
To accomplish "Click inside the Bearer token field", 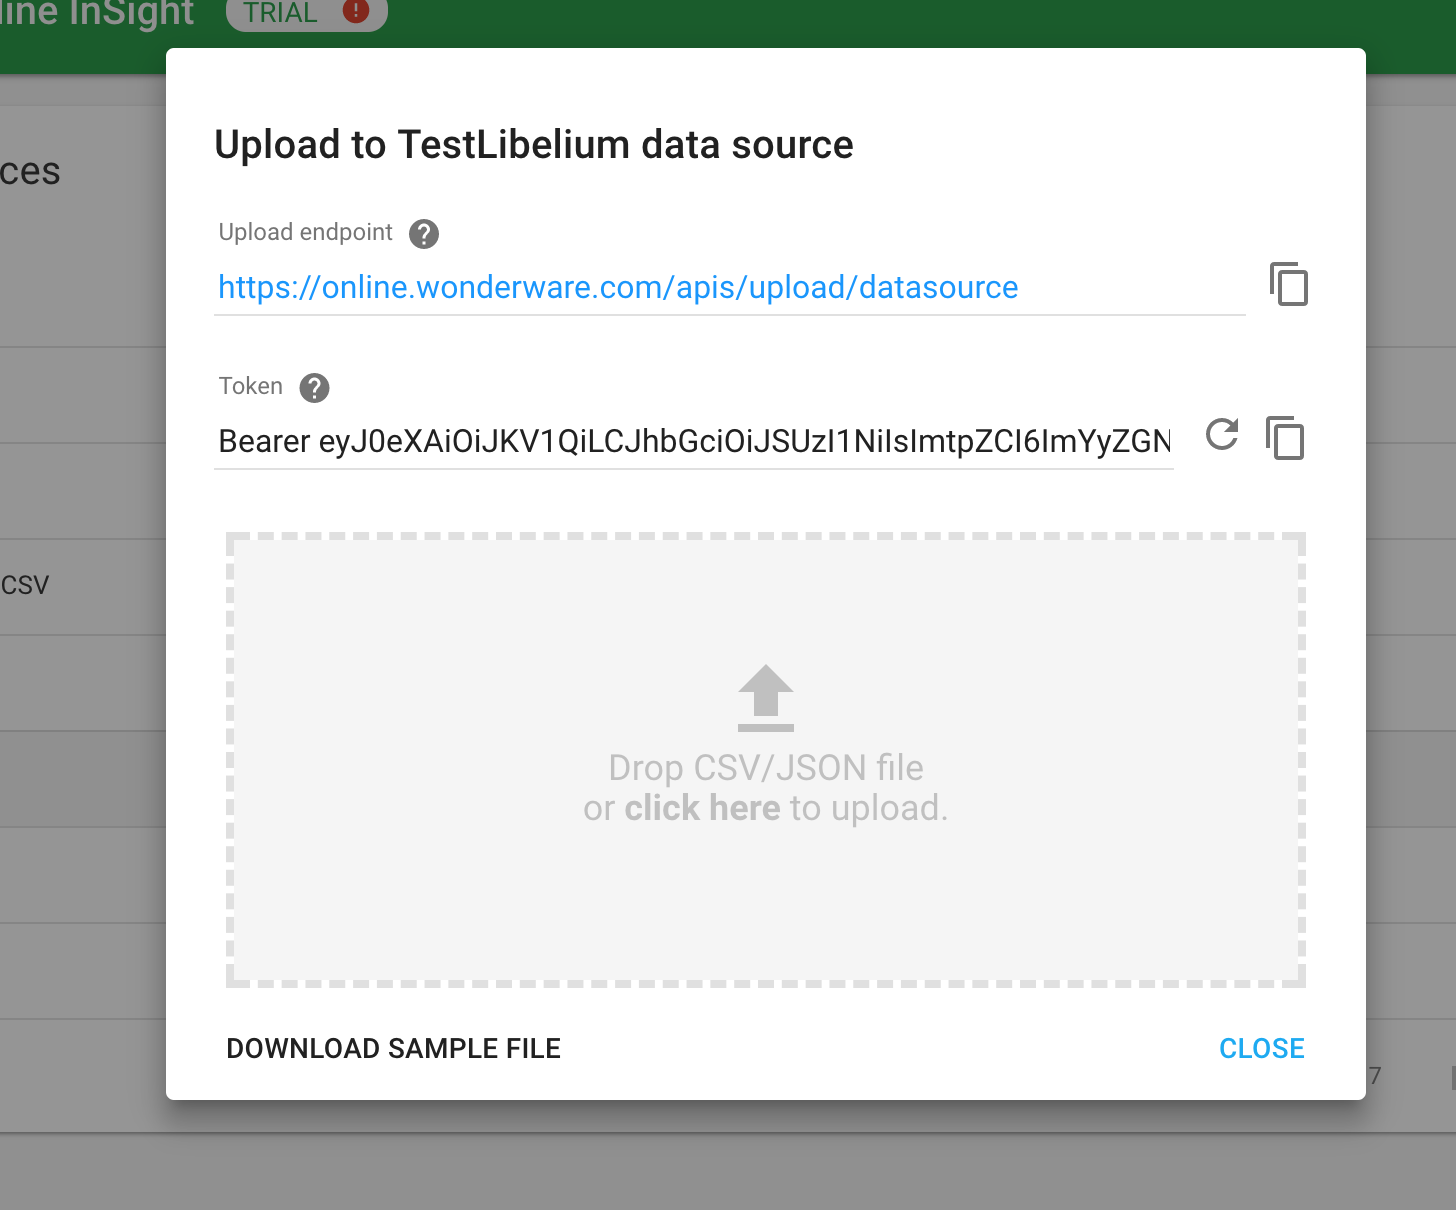I will pyautogui.click(x=694, y=441).
